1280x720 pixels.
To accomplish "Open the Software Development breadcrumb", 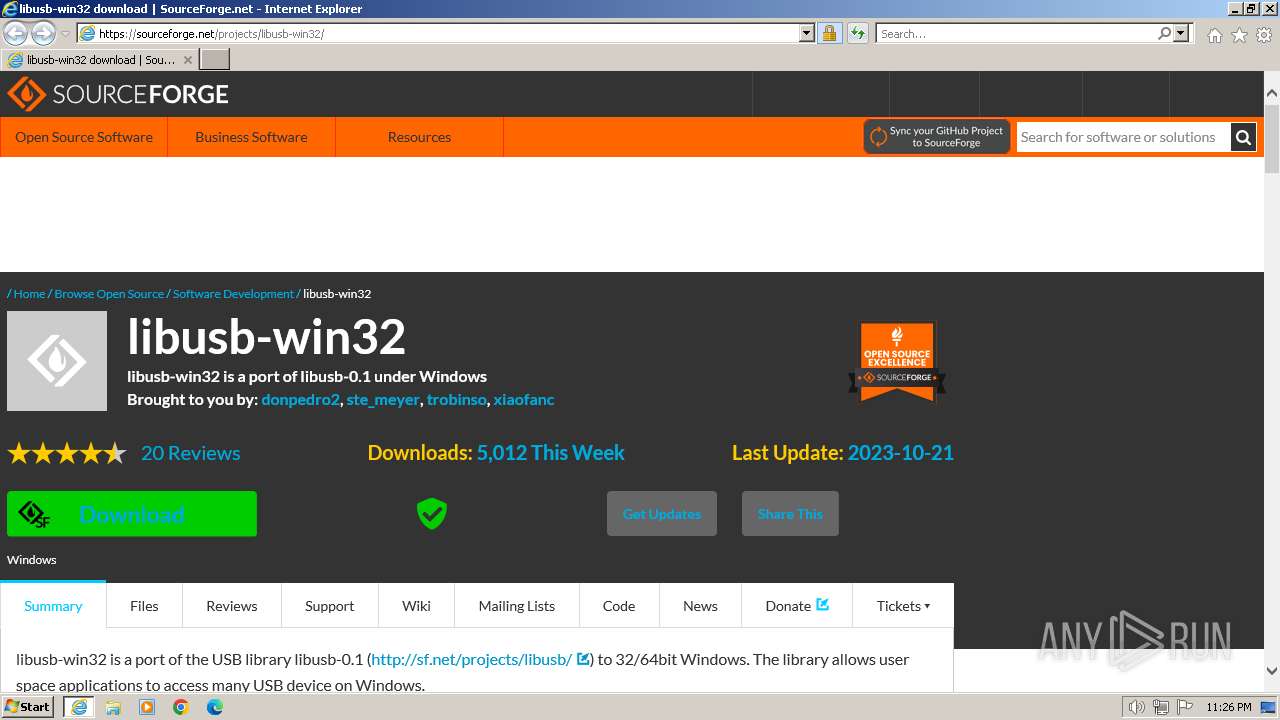I will tap(233, 294).
